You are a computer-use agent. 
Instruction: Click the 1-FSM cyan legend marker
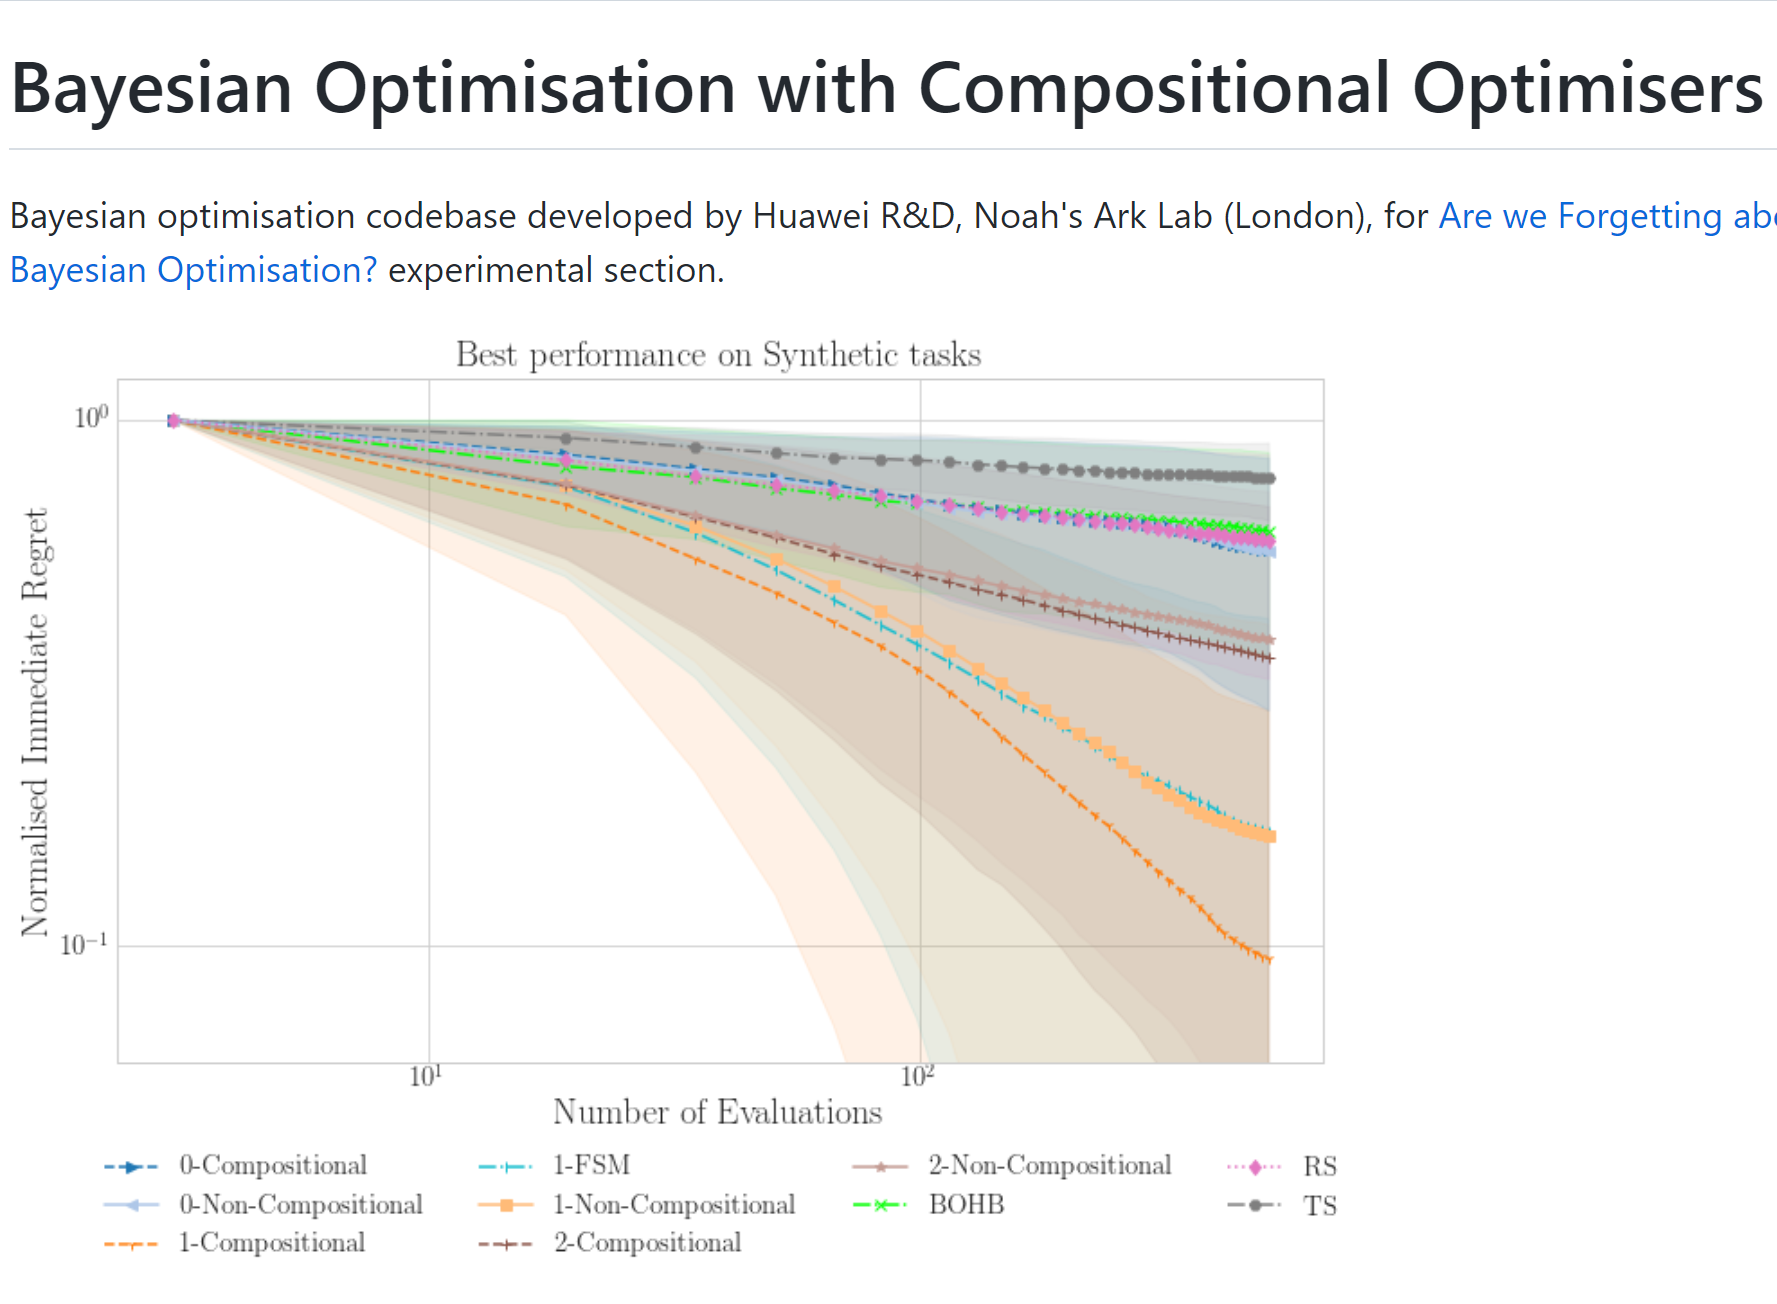tap(506, 1167)
